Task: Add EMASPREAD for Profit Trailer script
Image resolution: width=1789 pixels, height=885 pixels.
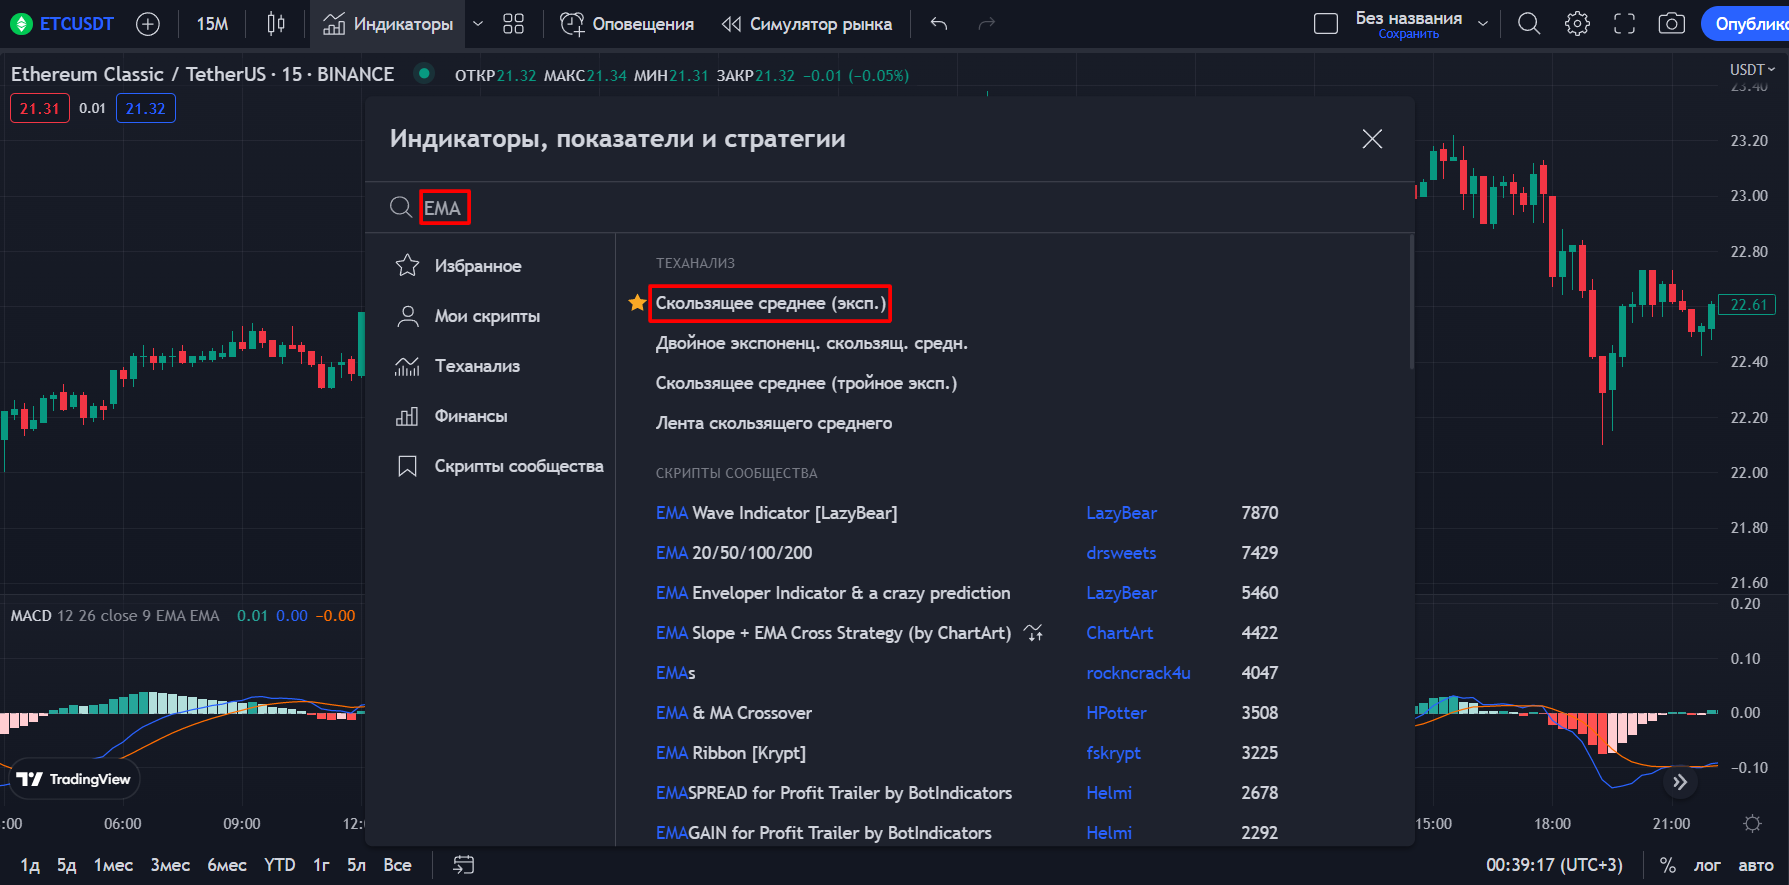Action: tap(834, 793)
